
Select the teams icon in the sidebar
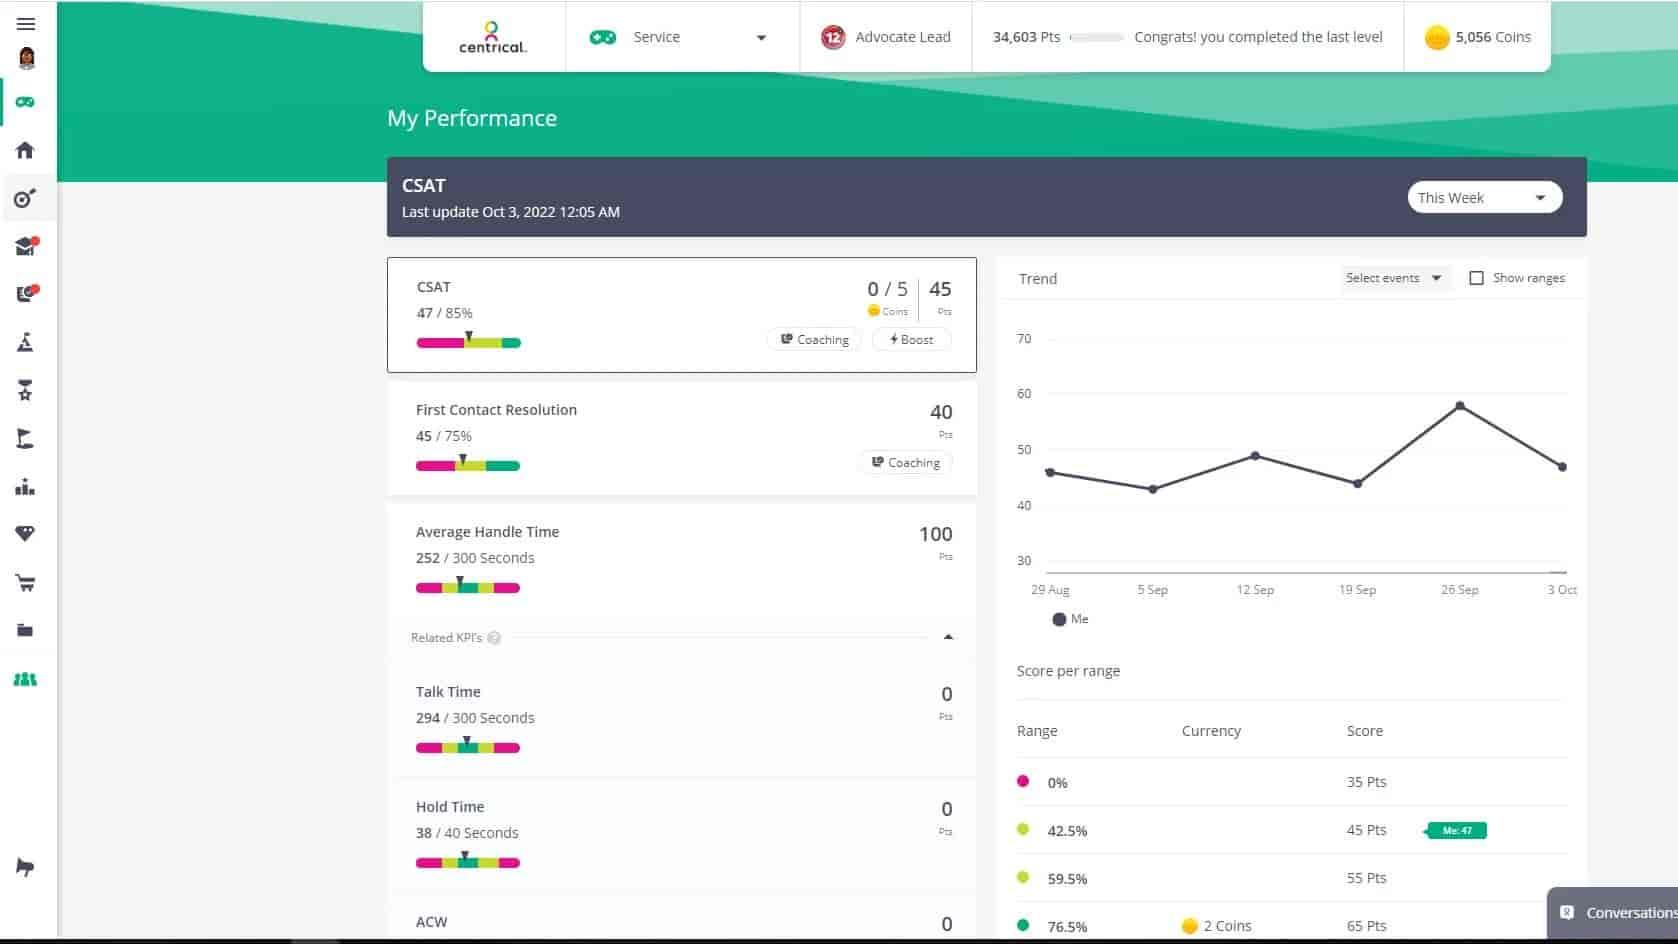coord(26,679)
